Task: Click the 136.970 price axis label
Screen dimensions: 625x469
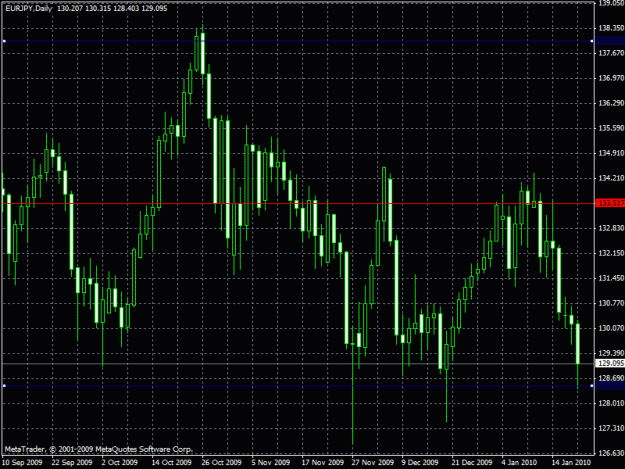Action: [611, 78]
